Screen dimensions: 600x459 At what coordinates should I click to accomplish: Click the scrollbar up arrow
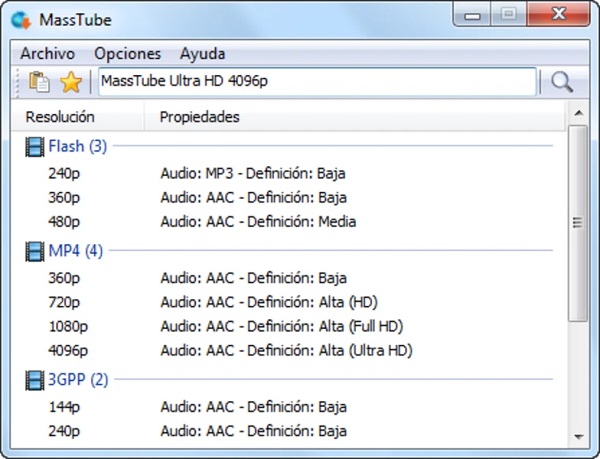(579, 113)
